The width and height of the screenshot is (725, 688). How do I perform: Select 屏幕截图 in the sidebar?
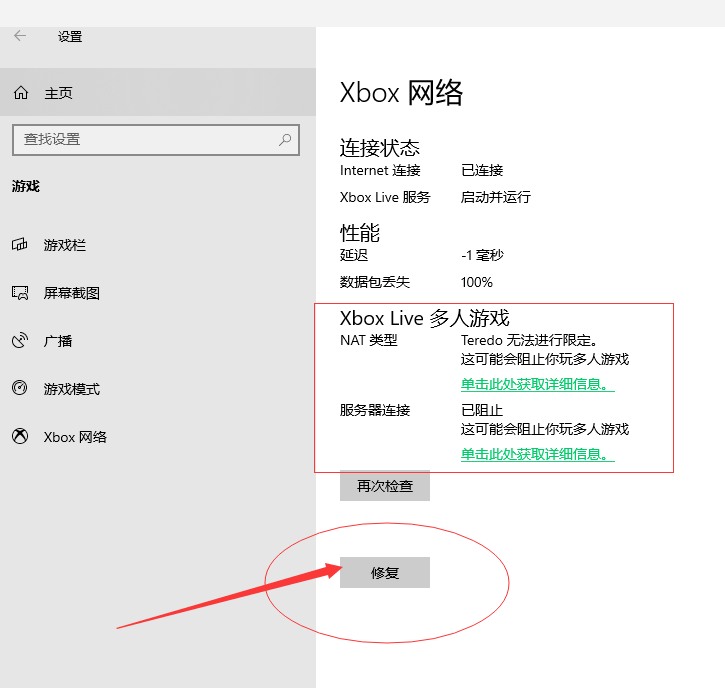point(158,293)
